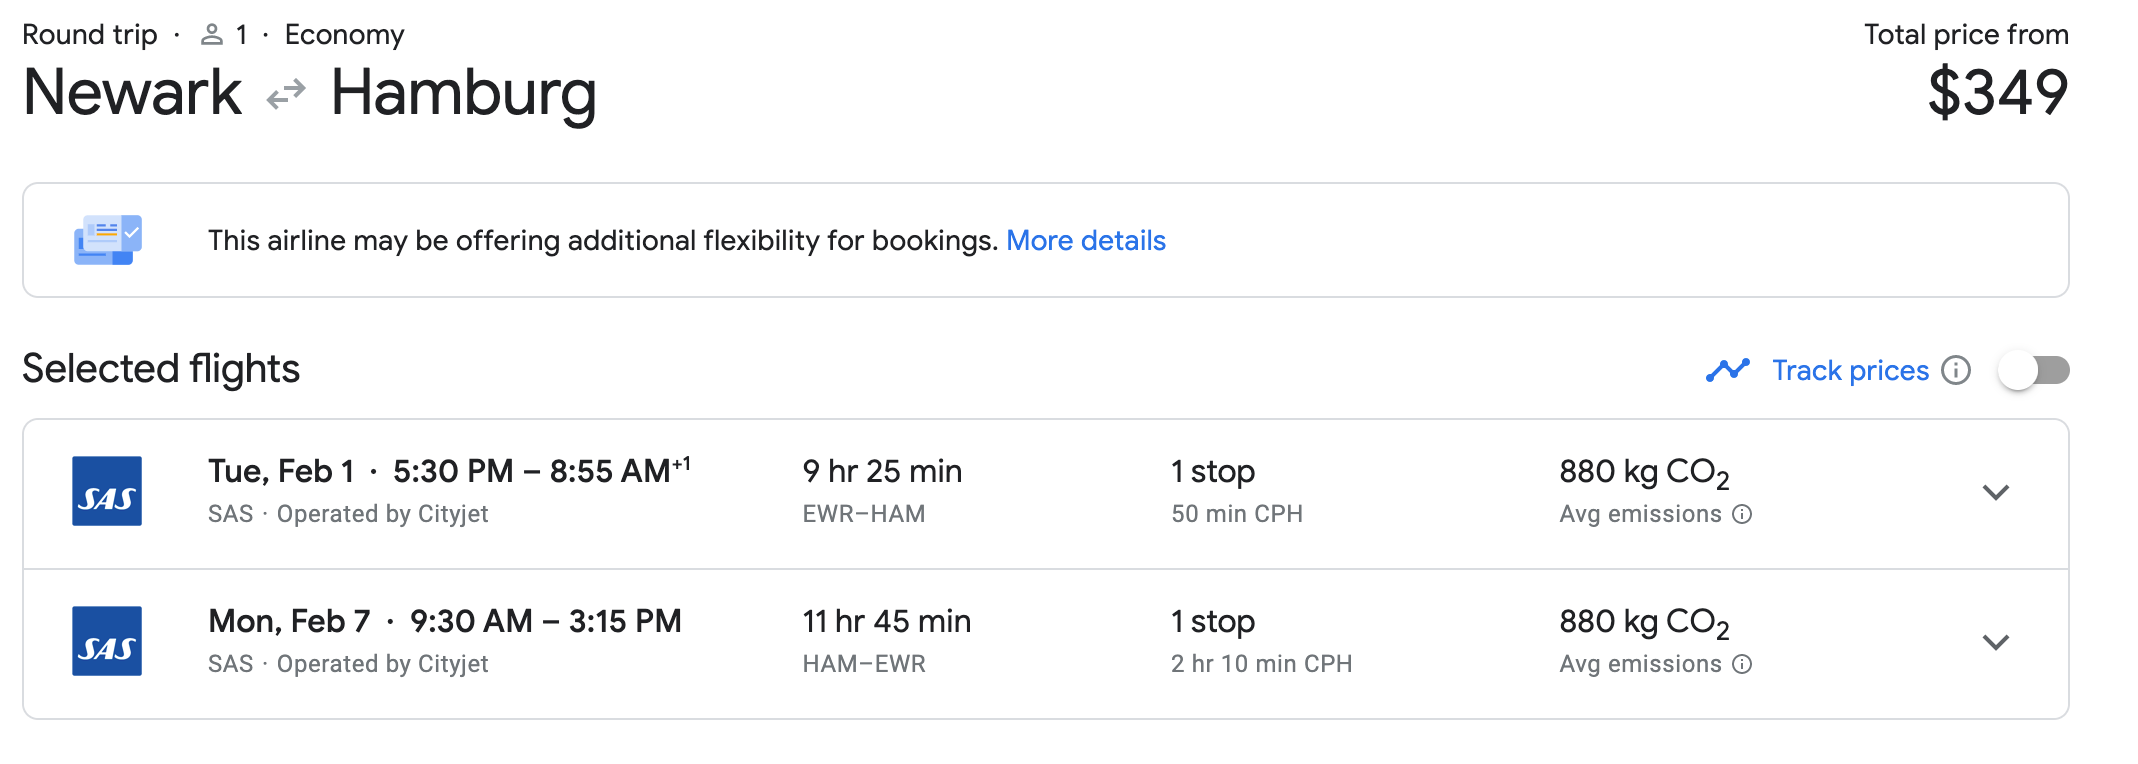Click the booking flexibility ticket icon

pyautogui.click(x=108, y=240)
